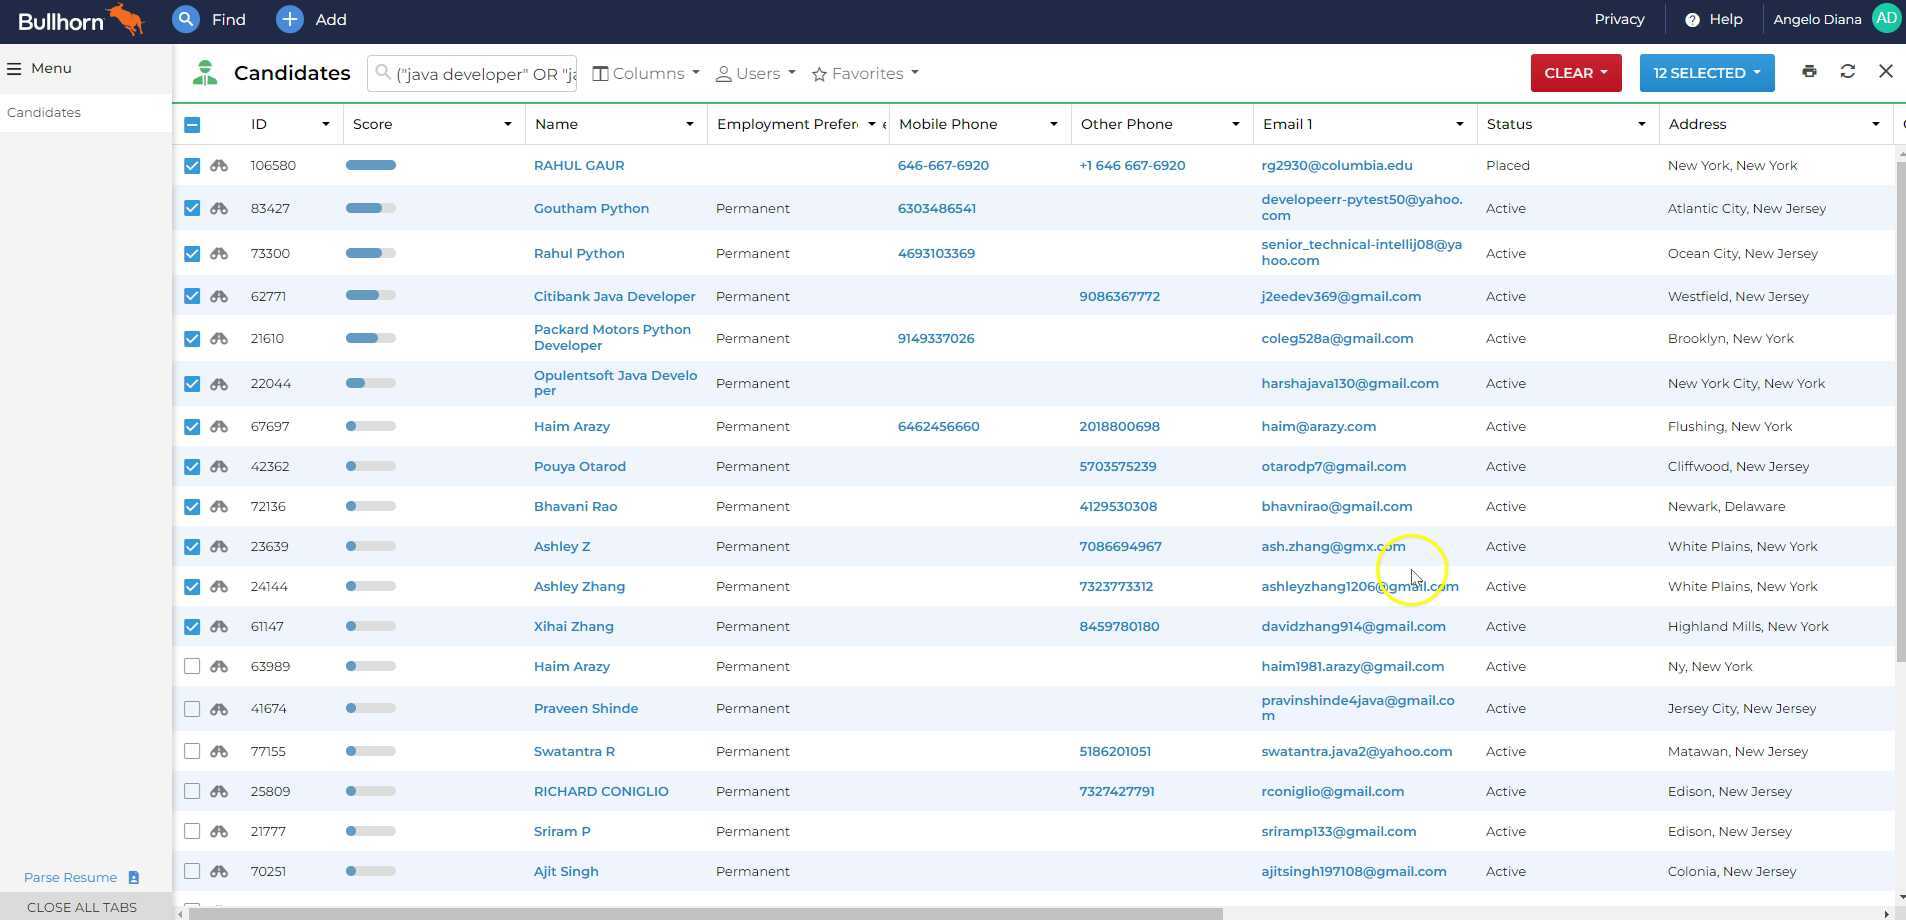
Task: Click the printer icon in the toolbar
Action: point(1809,71)
